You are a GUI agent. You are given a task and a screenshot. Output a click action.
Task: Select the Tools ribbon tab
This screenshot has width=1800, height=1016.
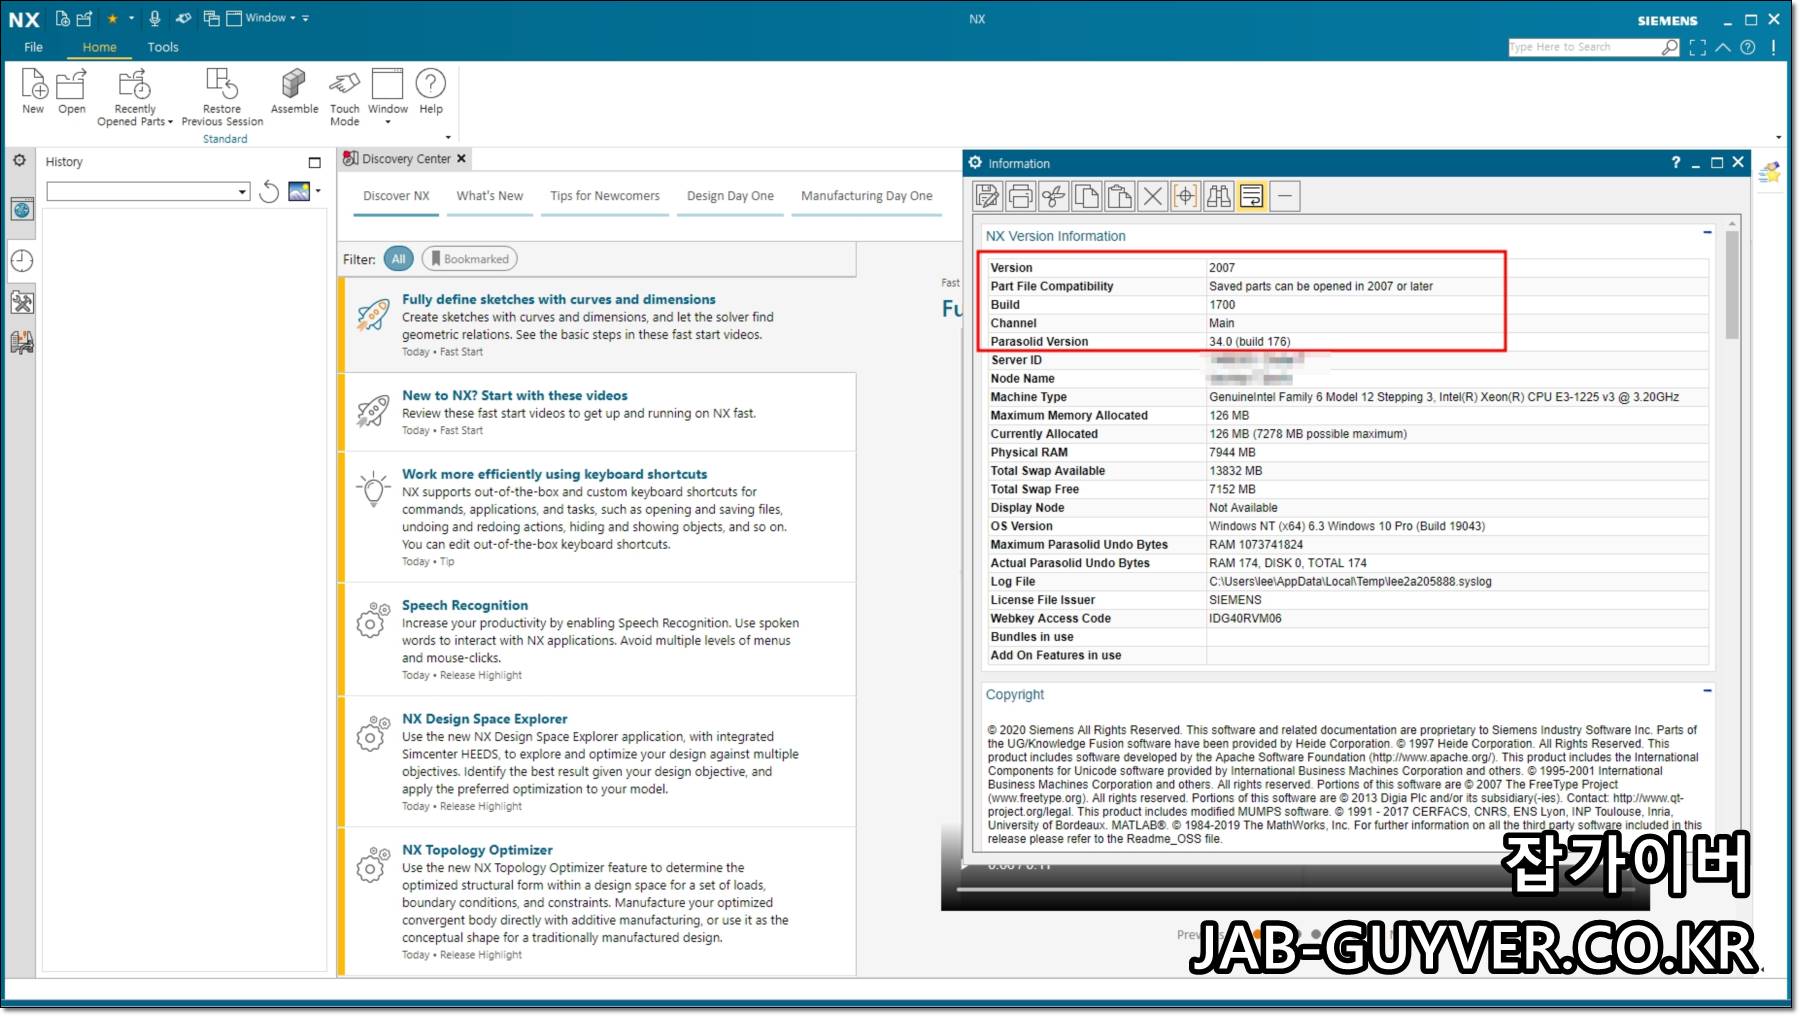pos(163,47)
